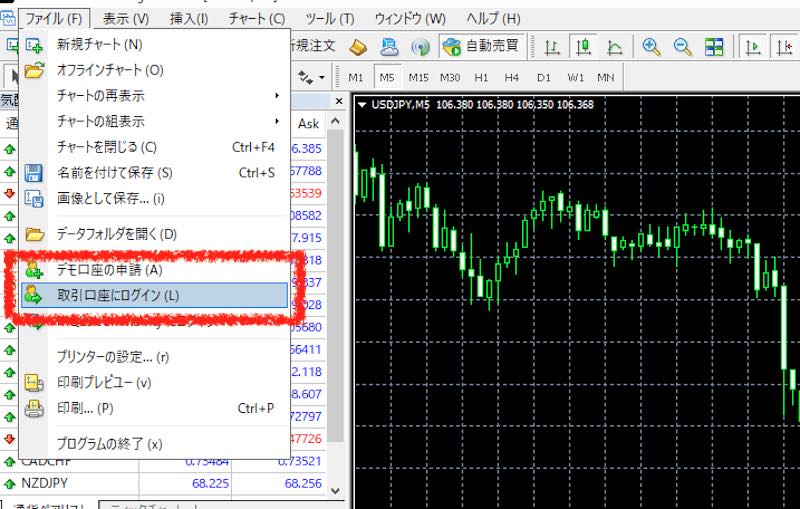The width and height of the screenshot is (800, 509).
Task: Open the ファイル (F) menu
Action: (x=54, y=19)
